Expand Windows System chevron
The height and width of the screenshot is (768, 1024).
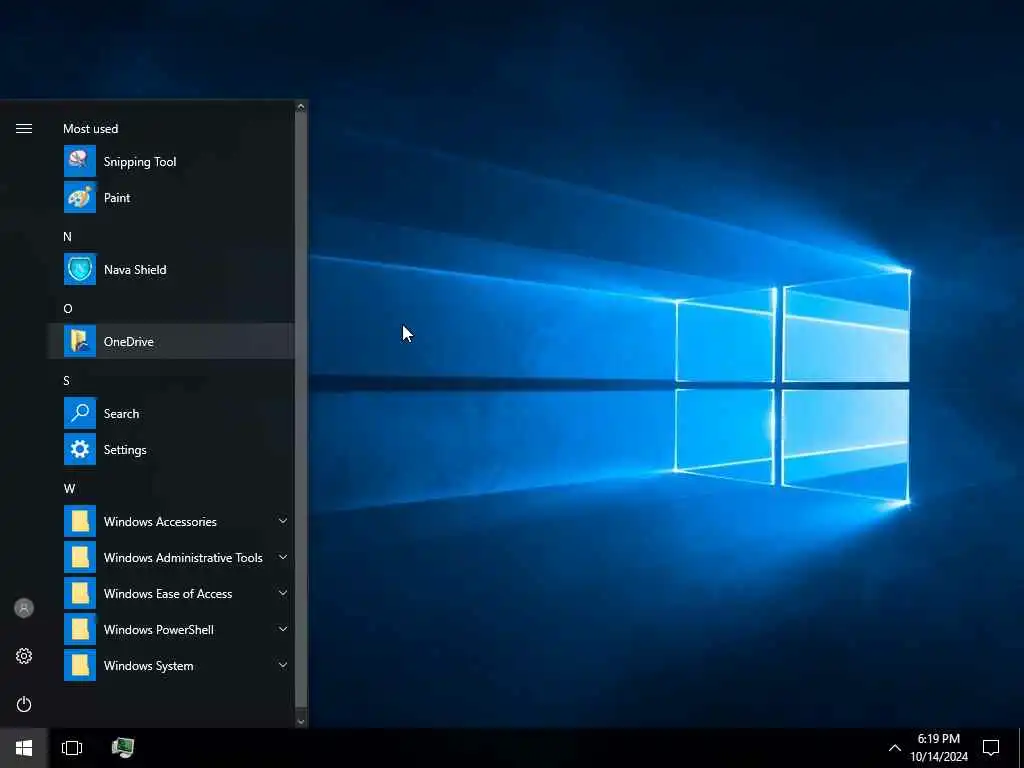[283, 665]
